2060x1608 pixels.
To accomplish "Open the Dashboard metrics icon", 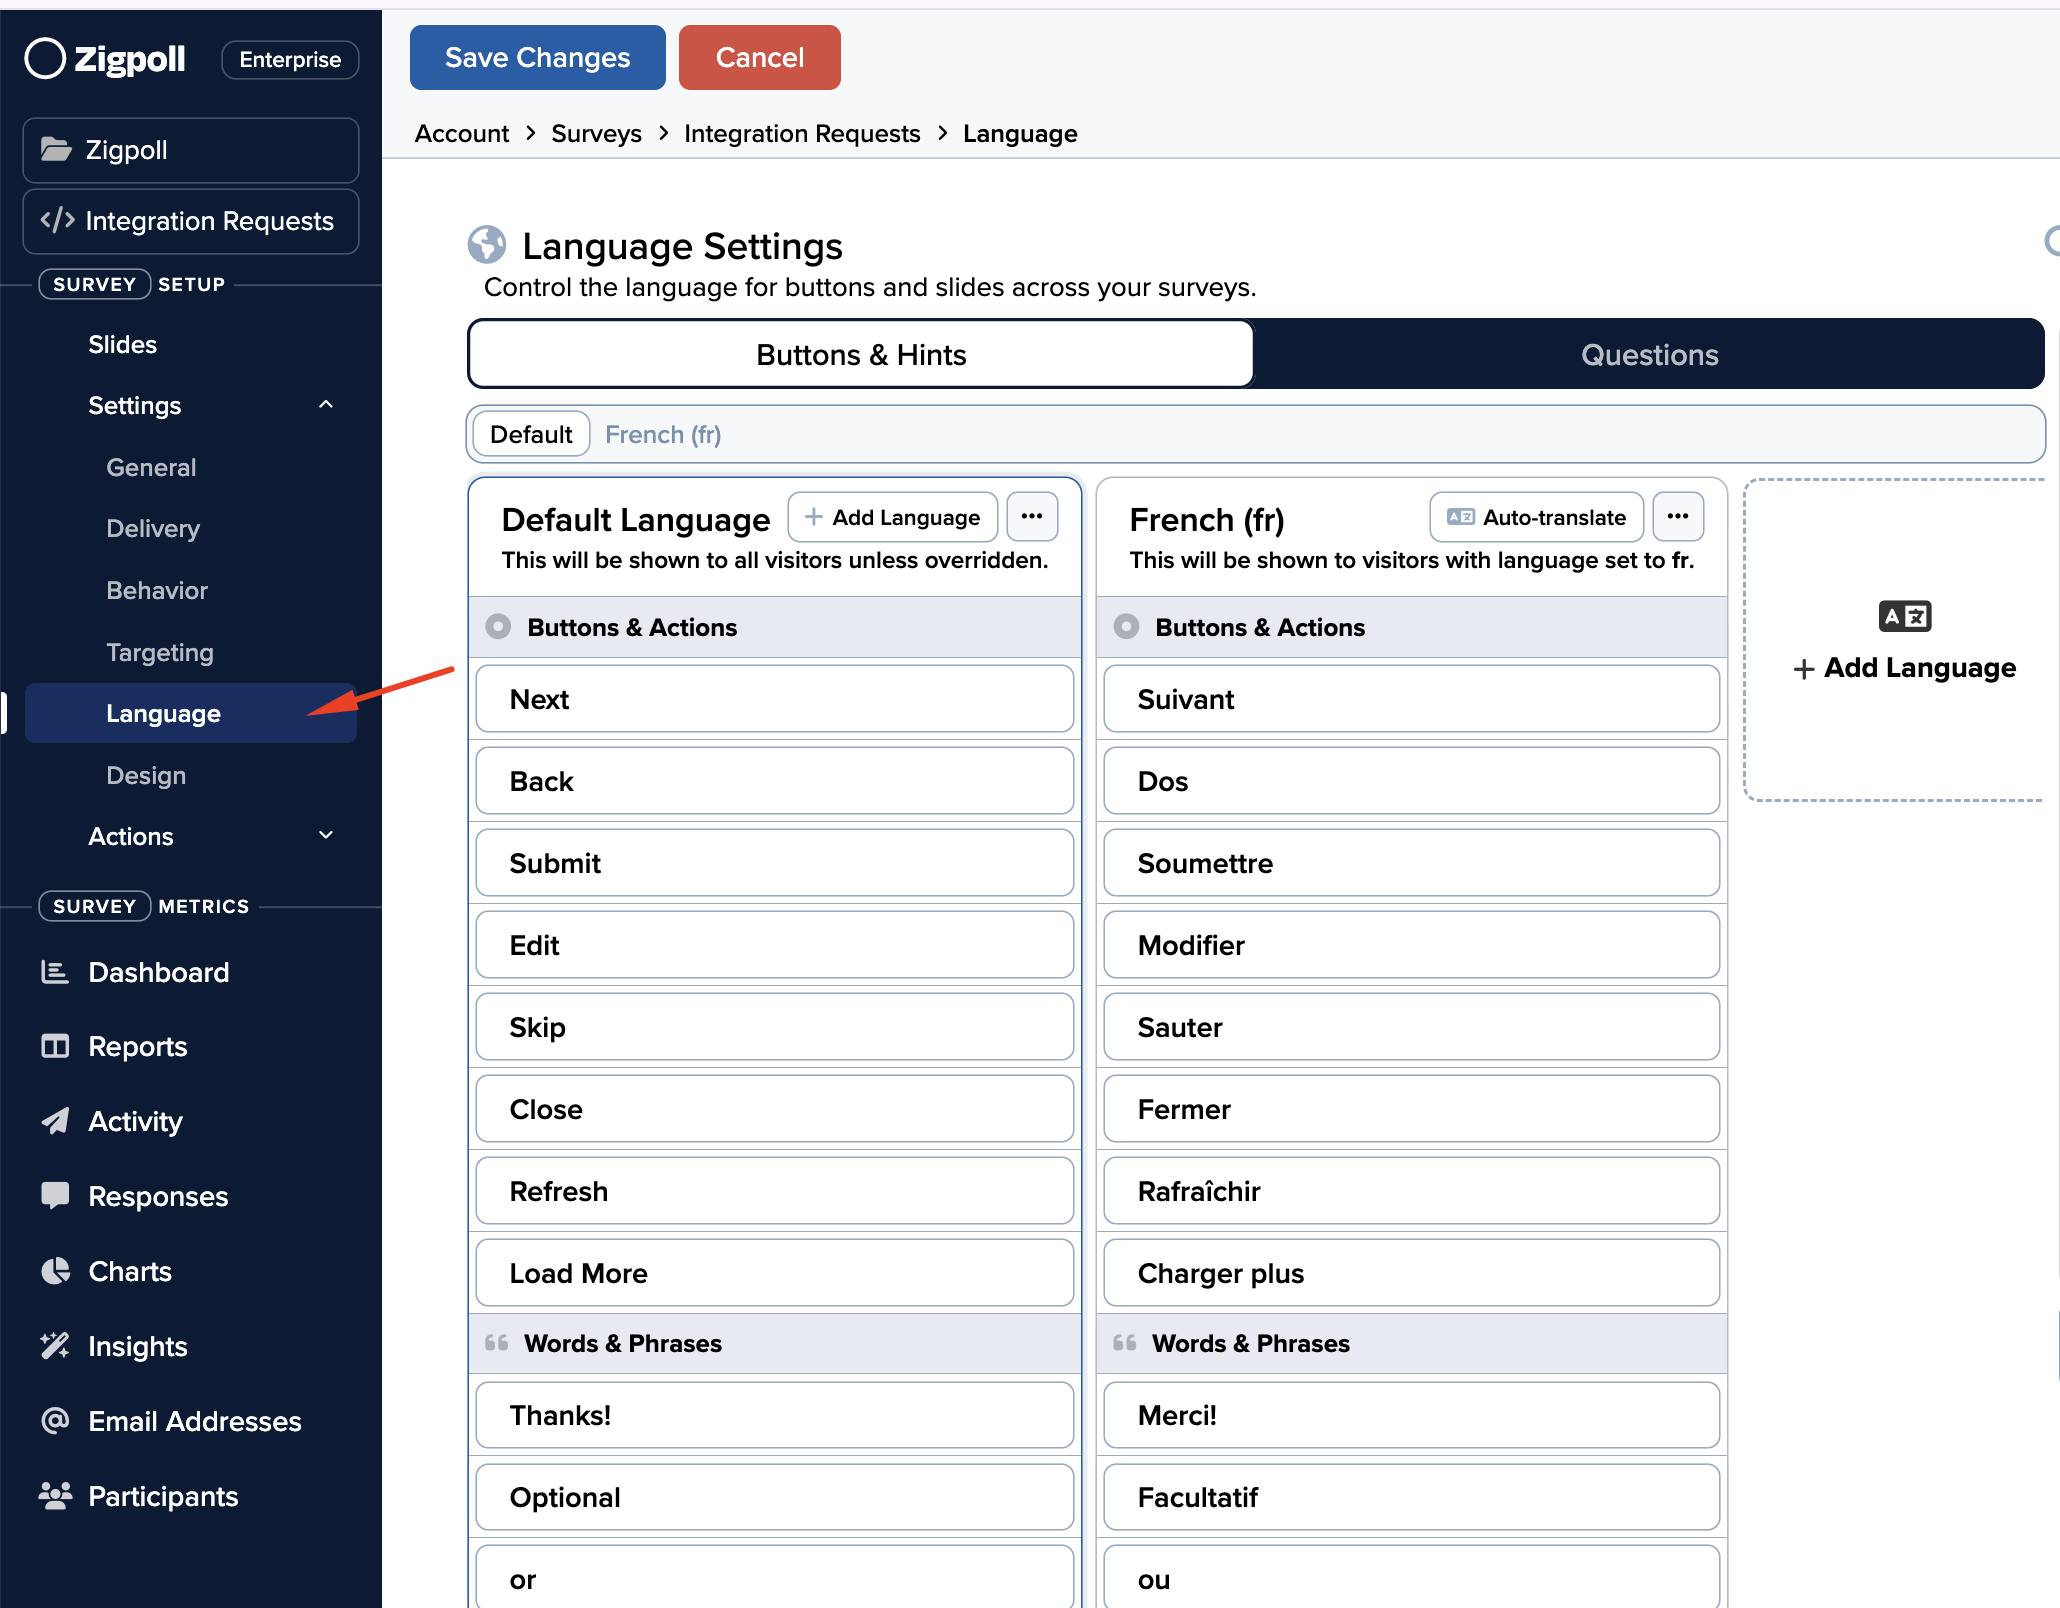I will point(55,972).
